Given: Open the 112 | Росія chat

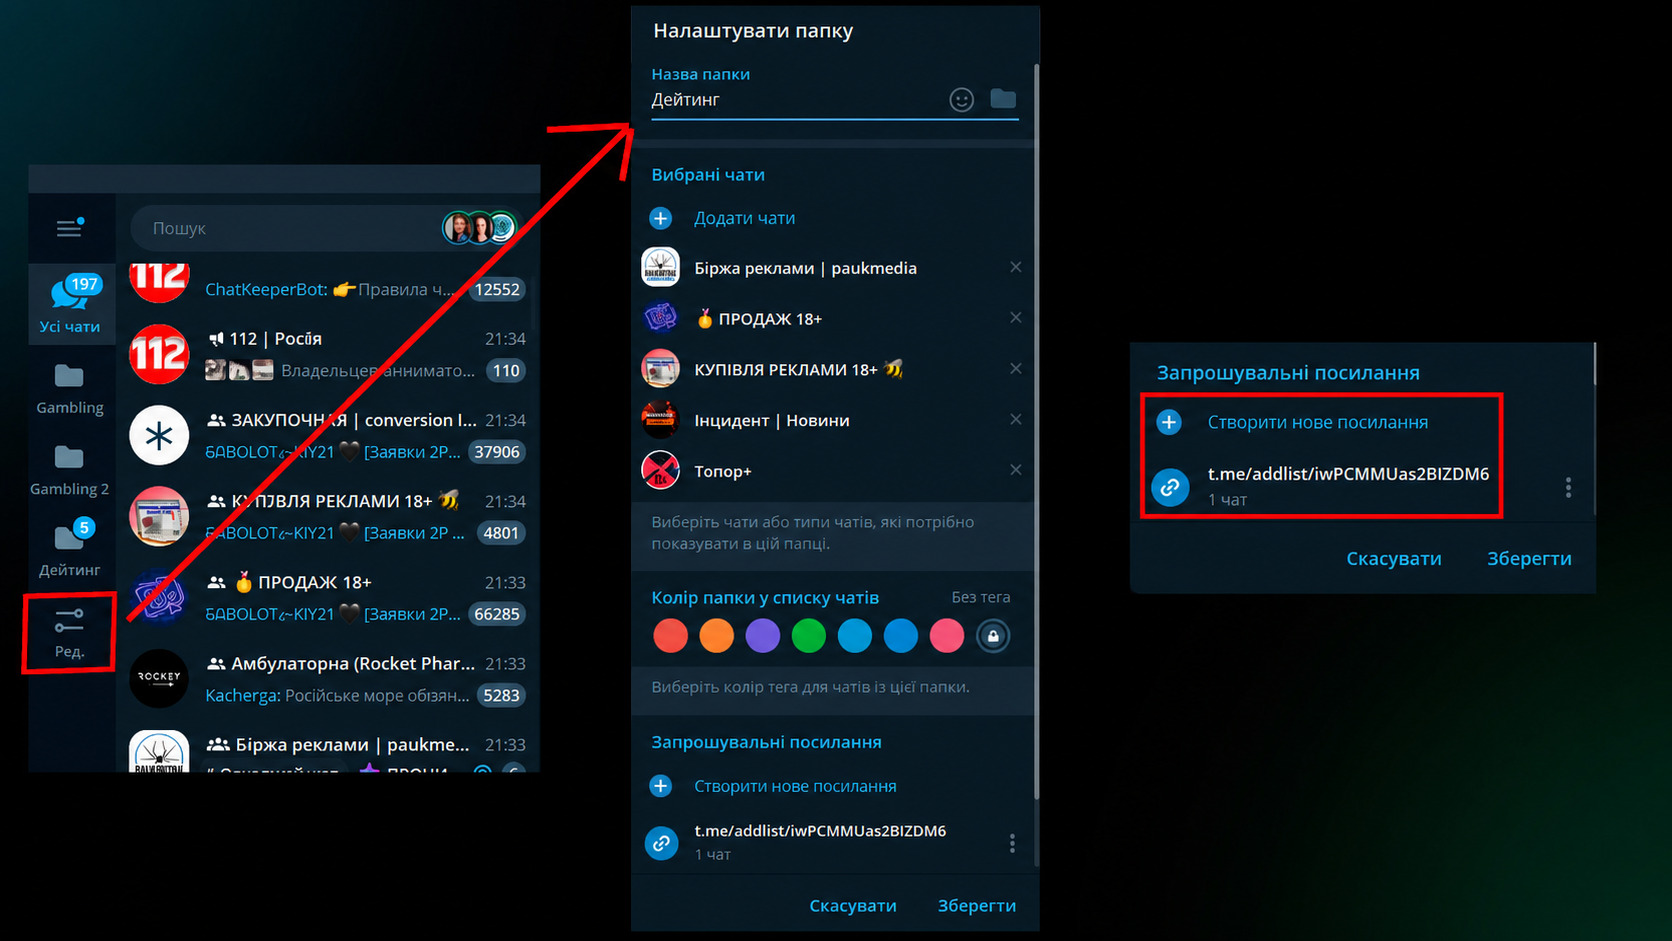Looking at the screenshot, I should [328, 354].
